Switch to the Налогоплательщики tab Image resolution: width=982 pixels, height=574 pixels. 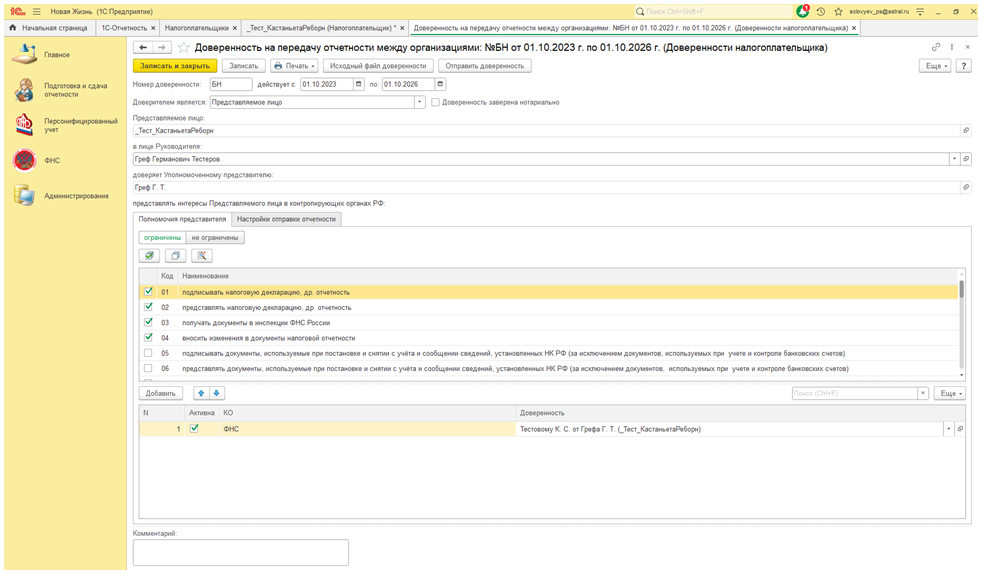point(196,28)
